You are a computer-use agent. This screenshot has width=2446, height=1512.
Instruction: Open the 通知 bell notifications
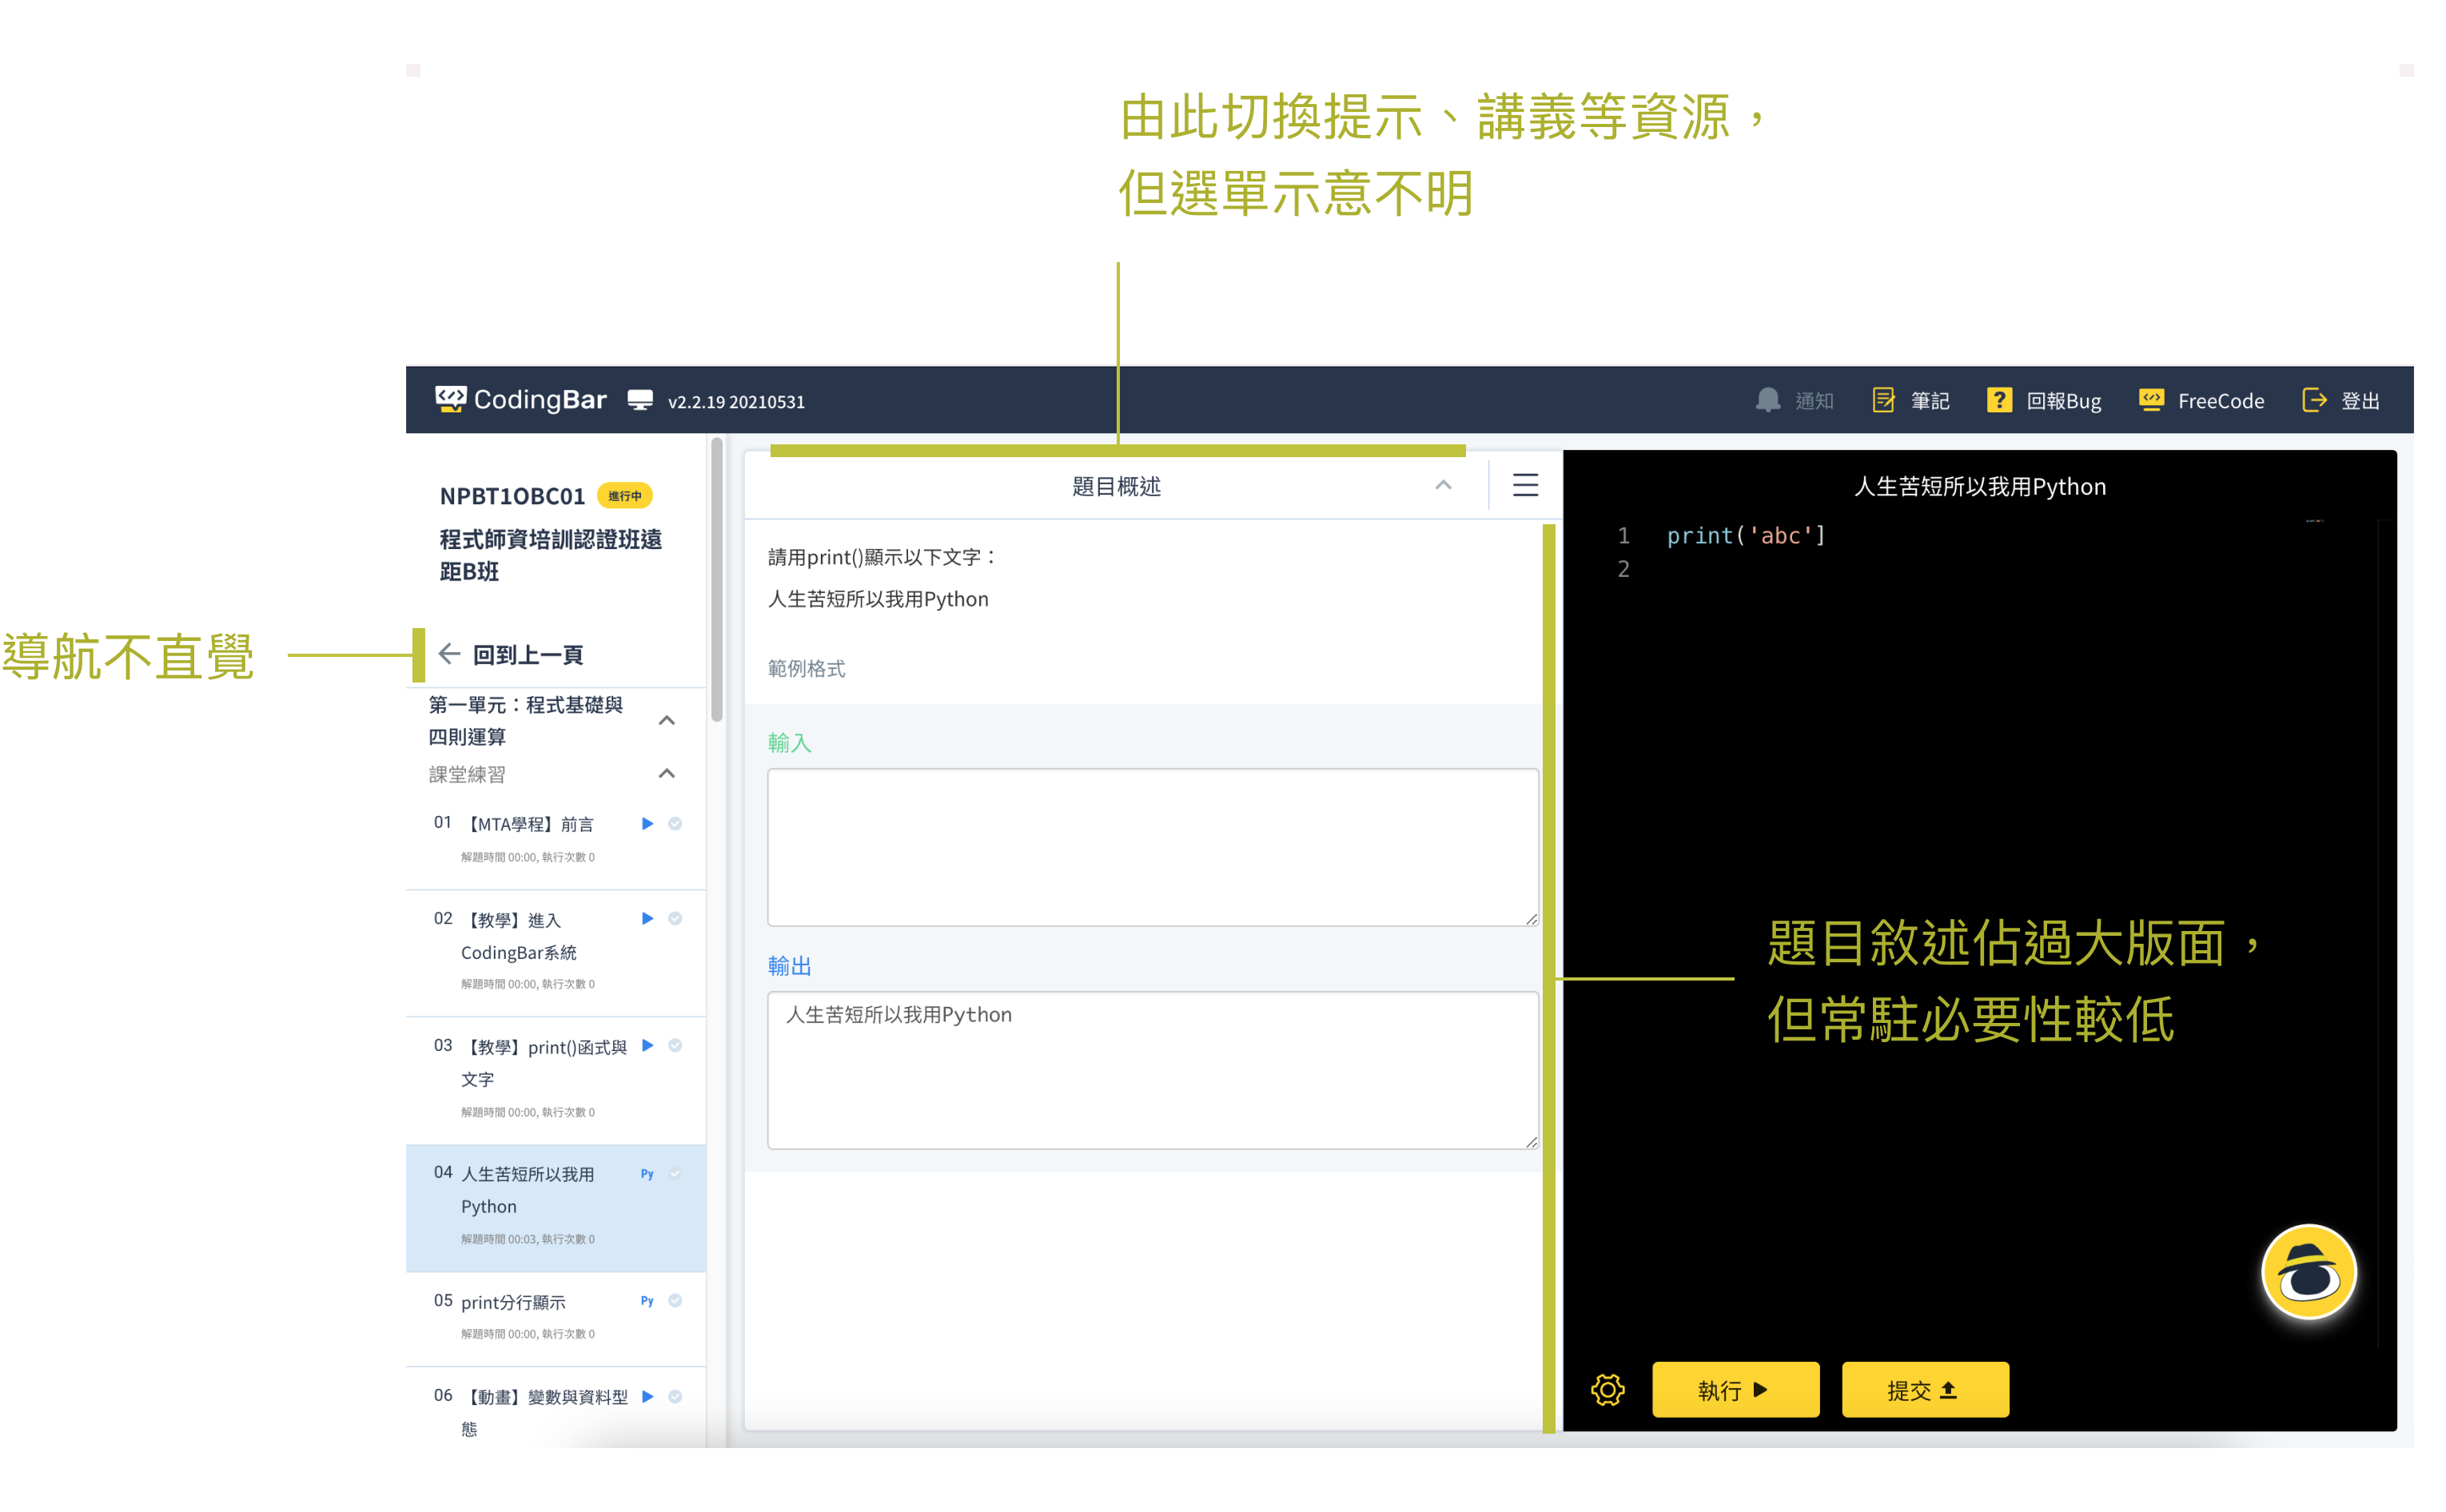click(x=1794, y=400)
